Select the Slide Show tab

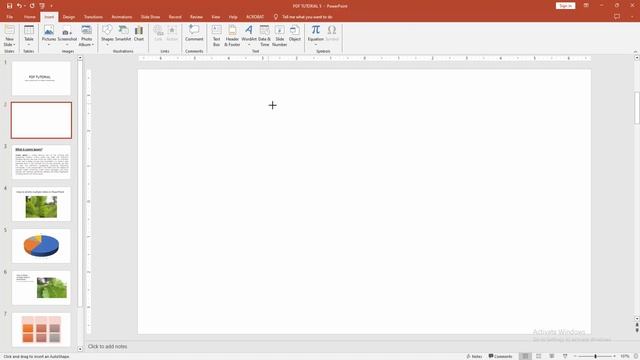pyautogui.click(x=150, y=17)
